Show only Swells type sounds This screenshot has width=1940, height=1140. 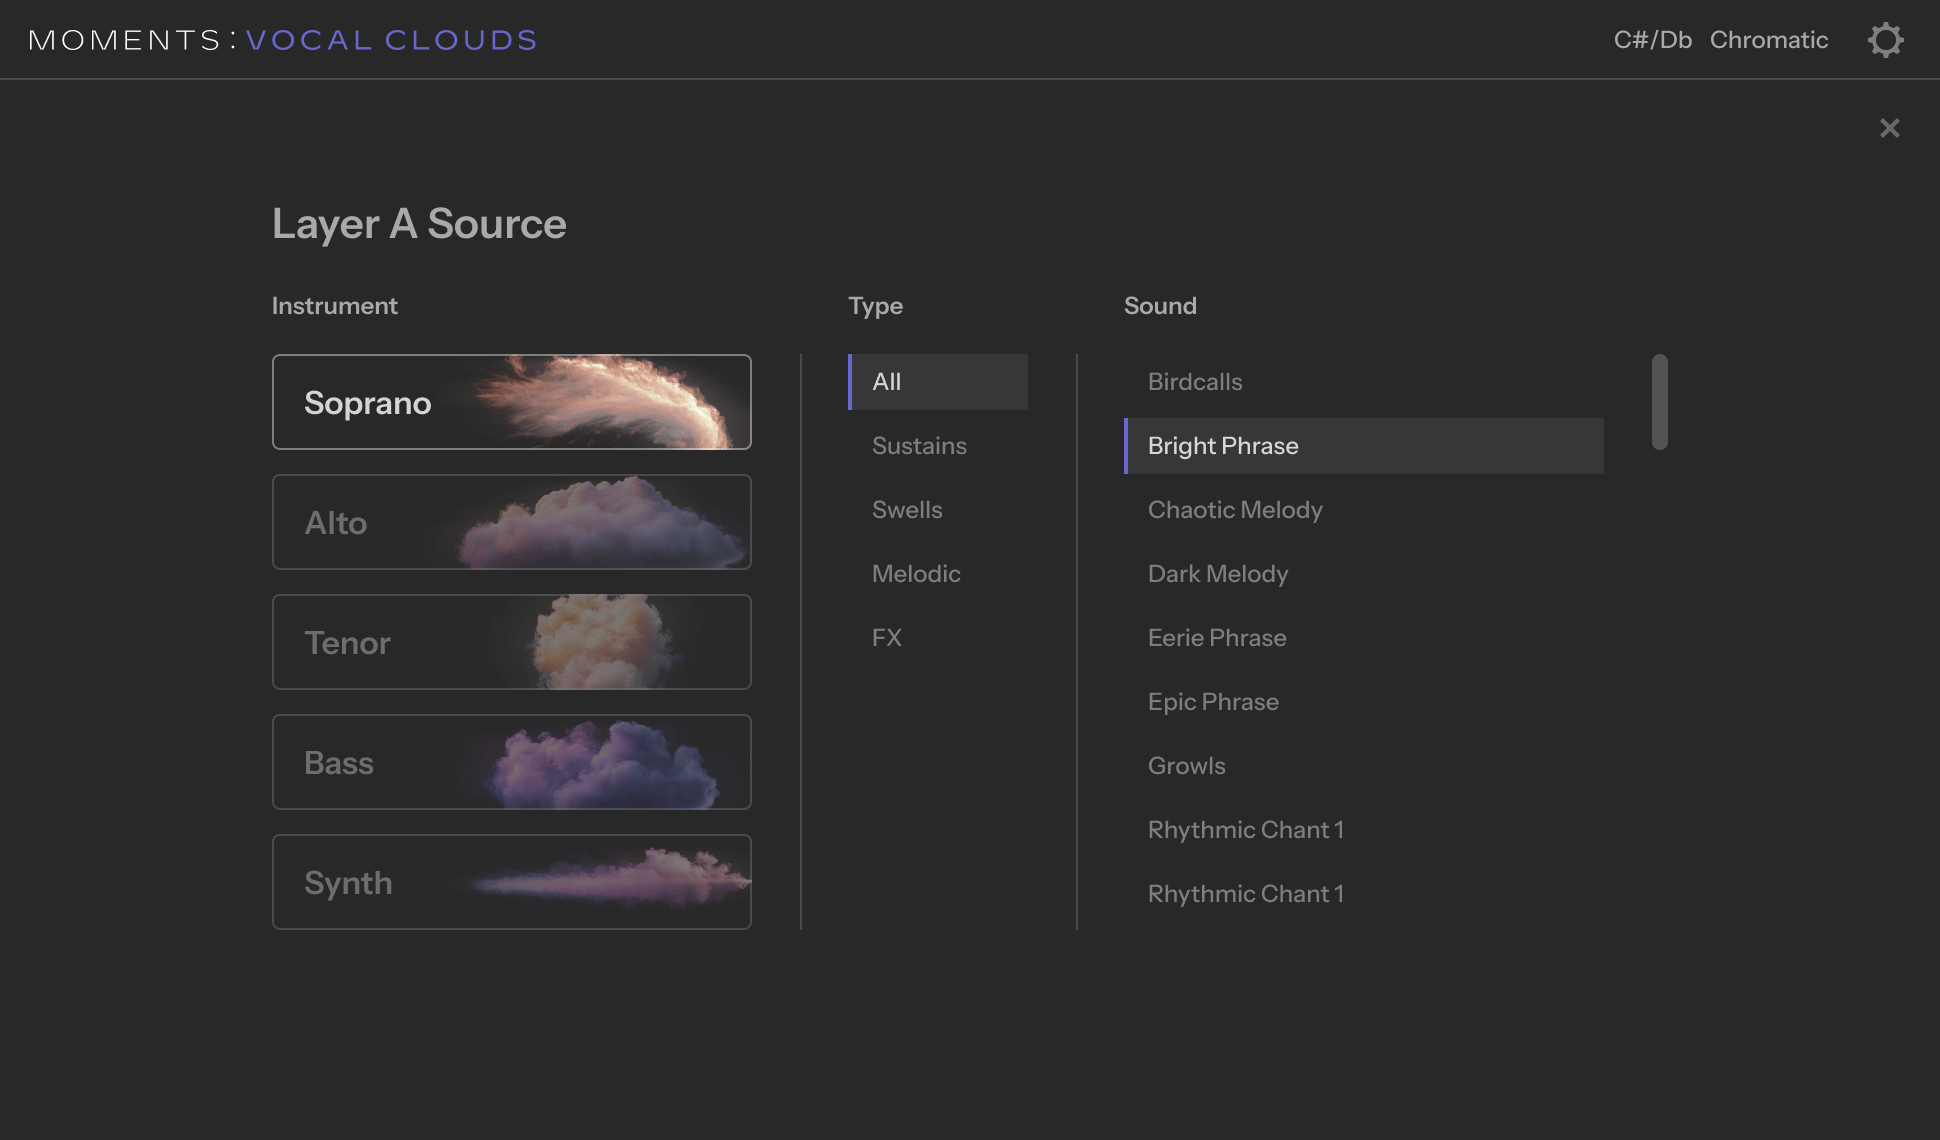907,510
